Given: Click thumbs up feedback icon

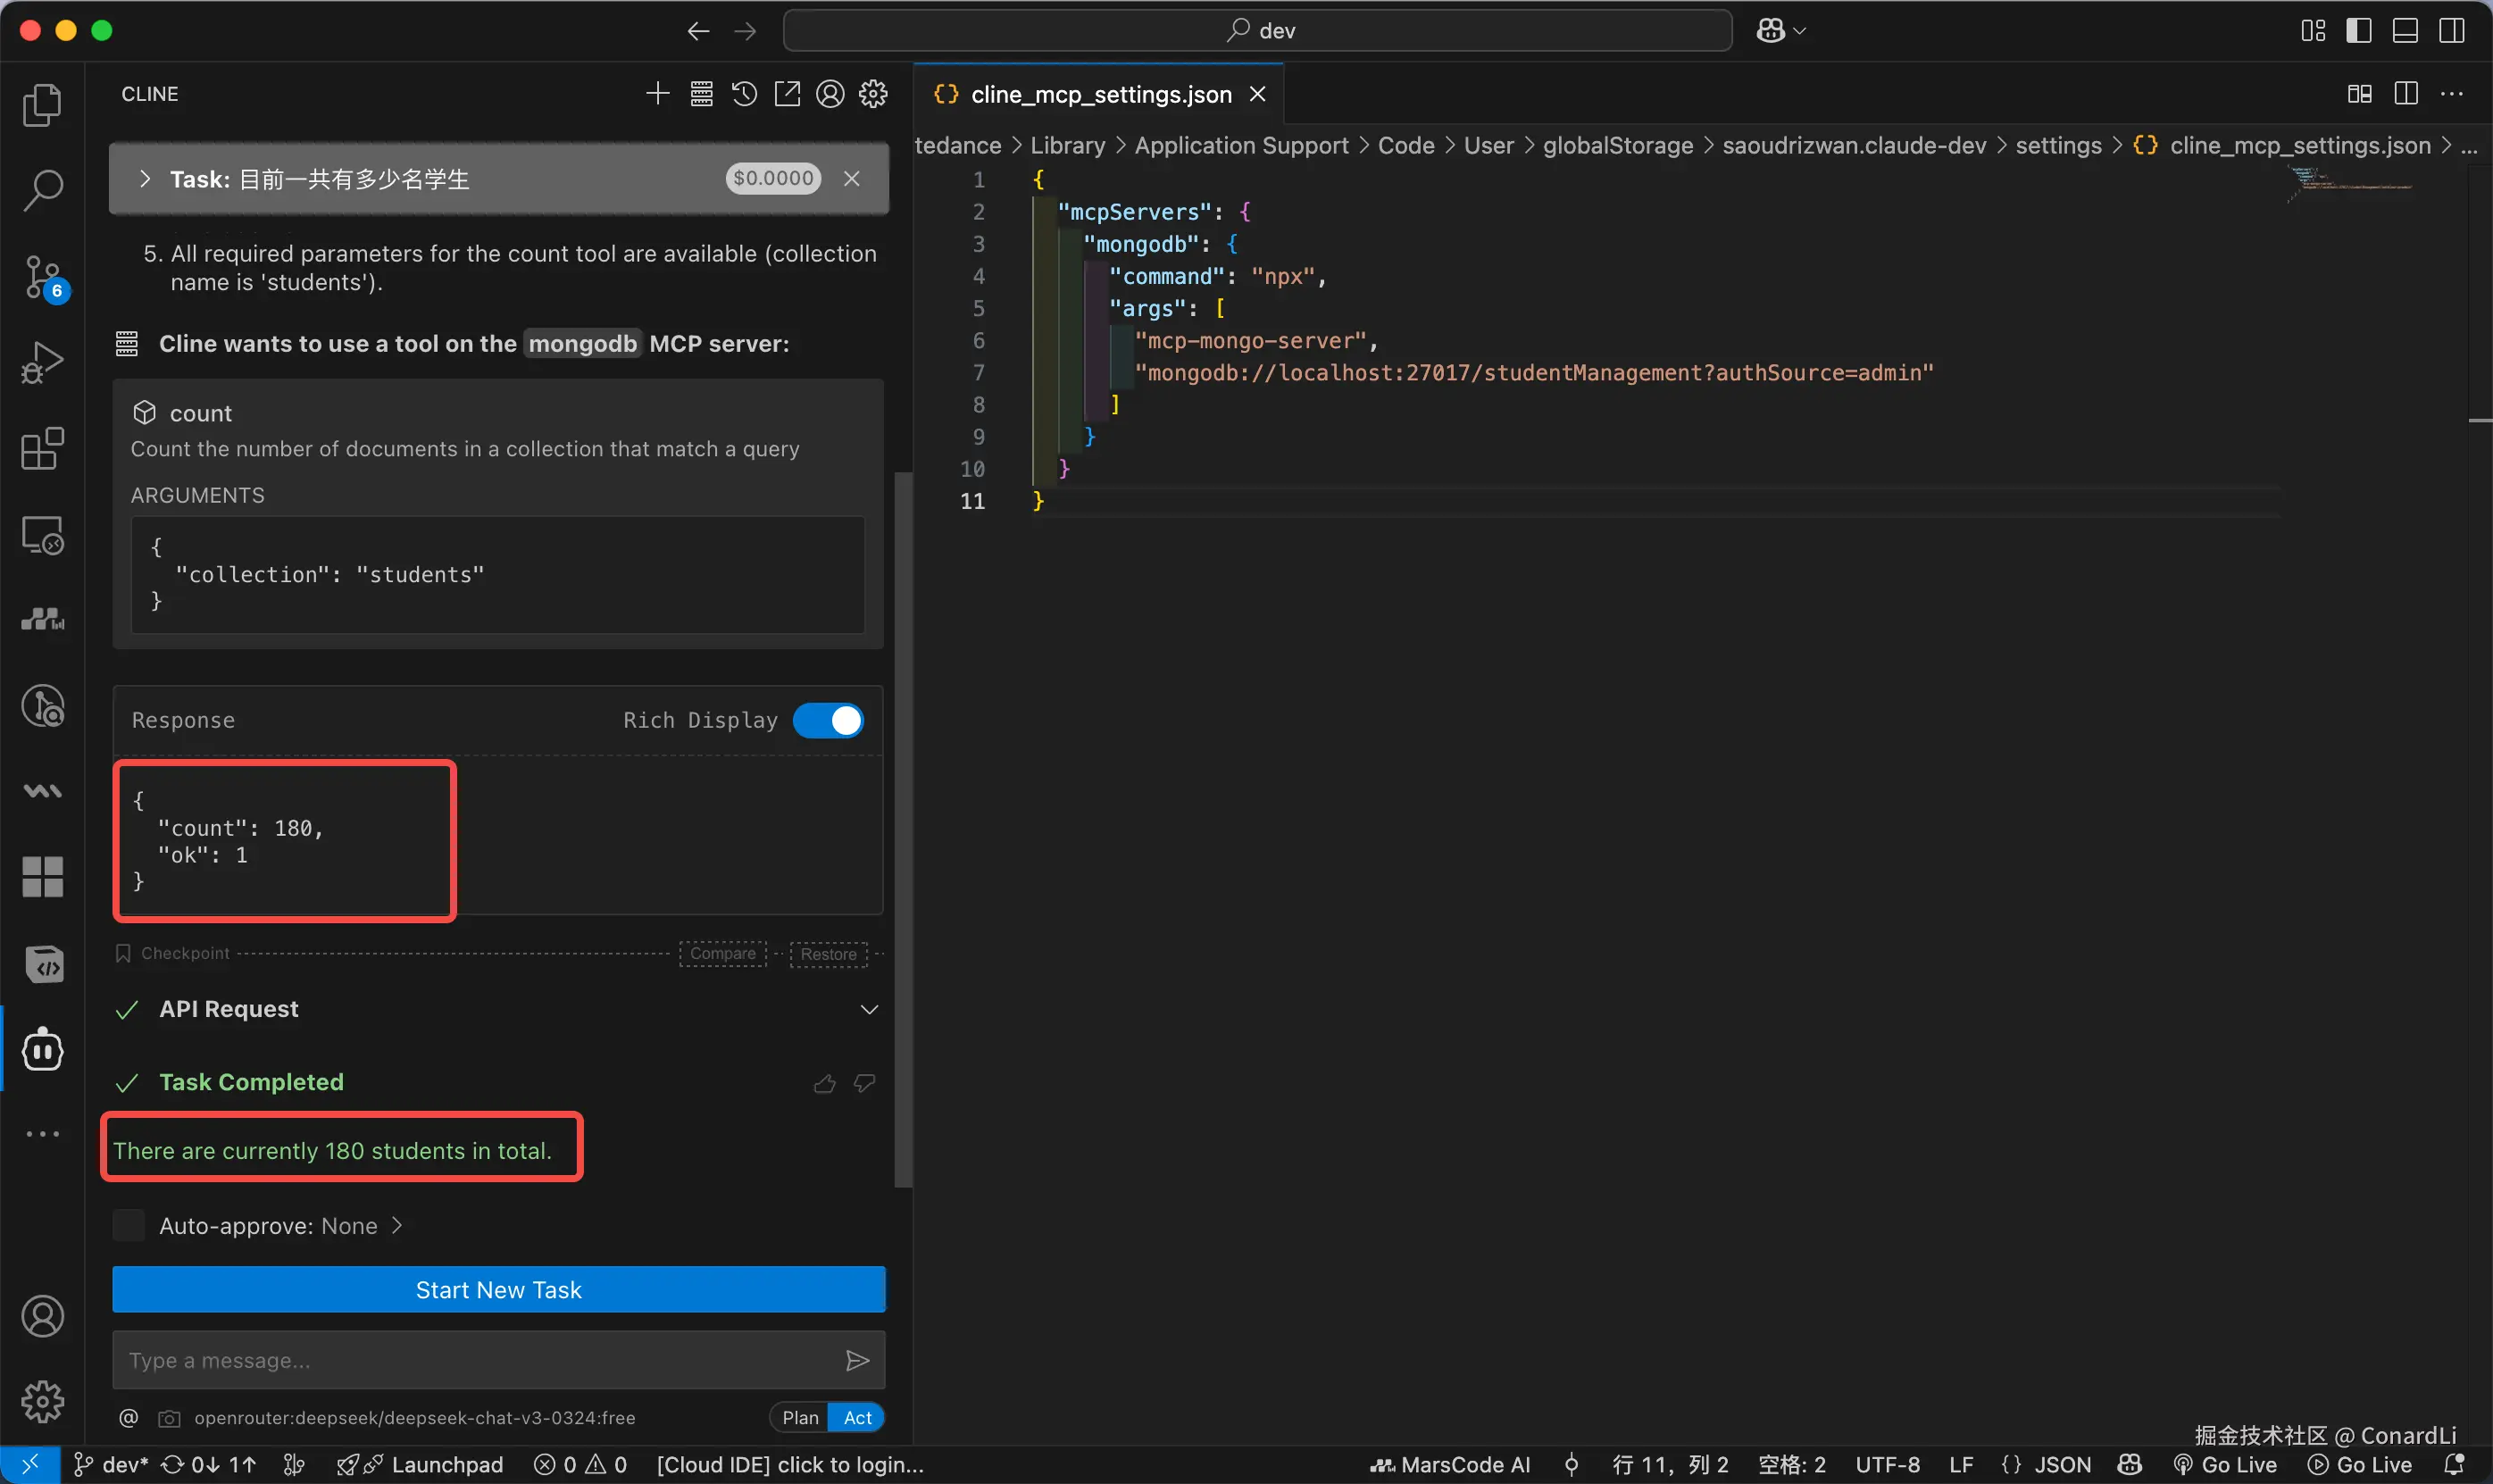Looking at the screenshot, I should (824, 1084).
